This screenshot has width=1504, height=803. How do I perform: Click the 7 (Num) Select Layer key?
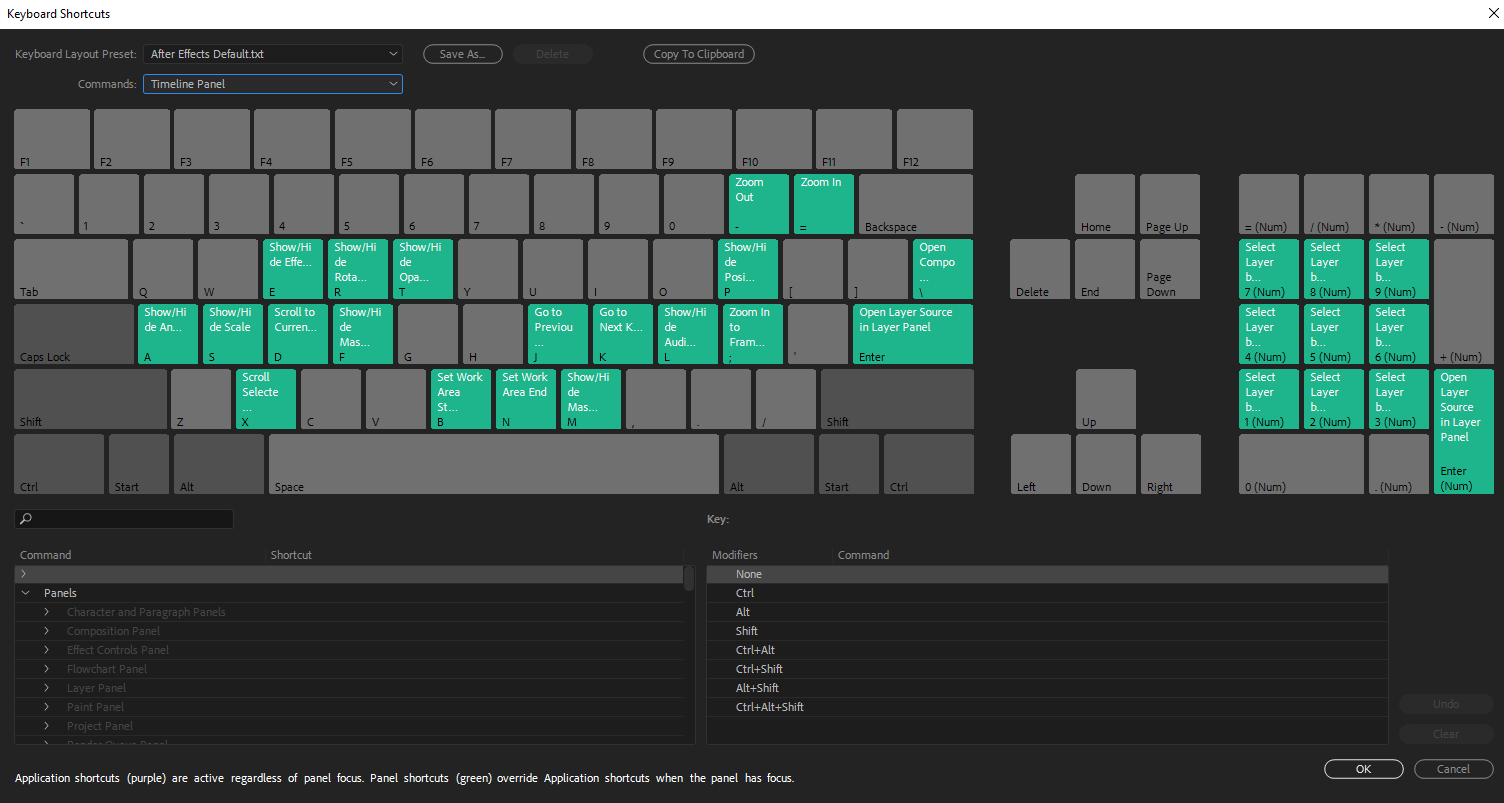pos(1269,269)
